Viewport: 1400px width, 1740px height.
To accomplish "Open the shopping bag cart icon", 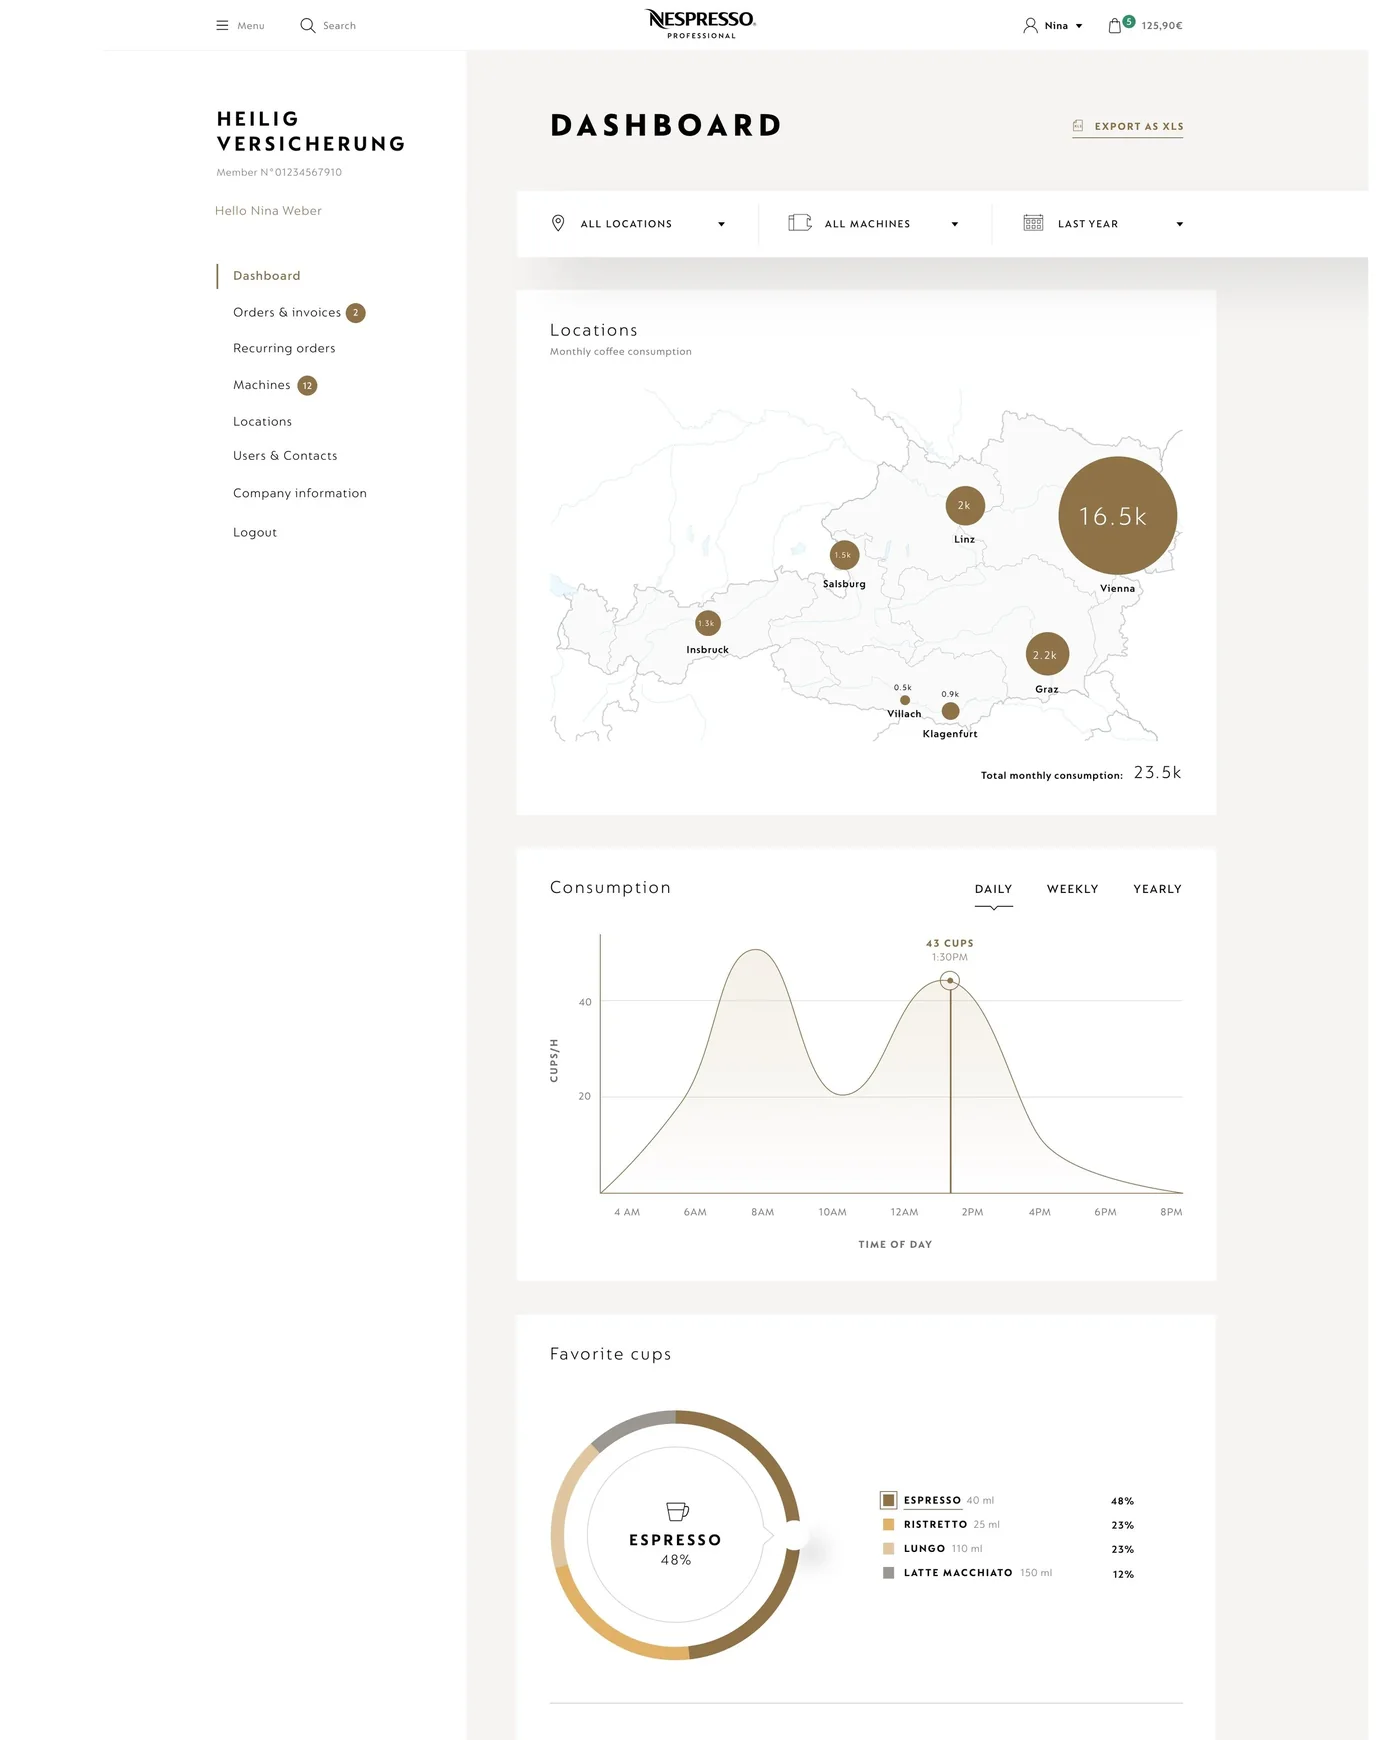I will [x=1115, y=26].
